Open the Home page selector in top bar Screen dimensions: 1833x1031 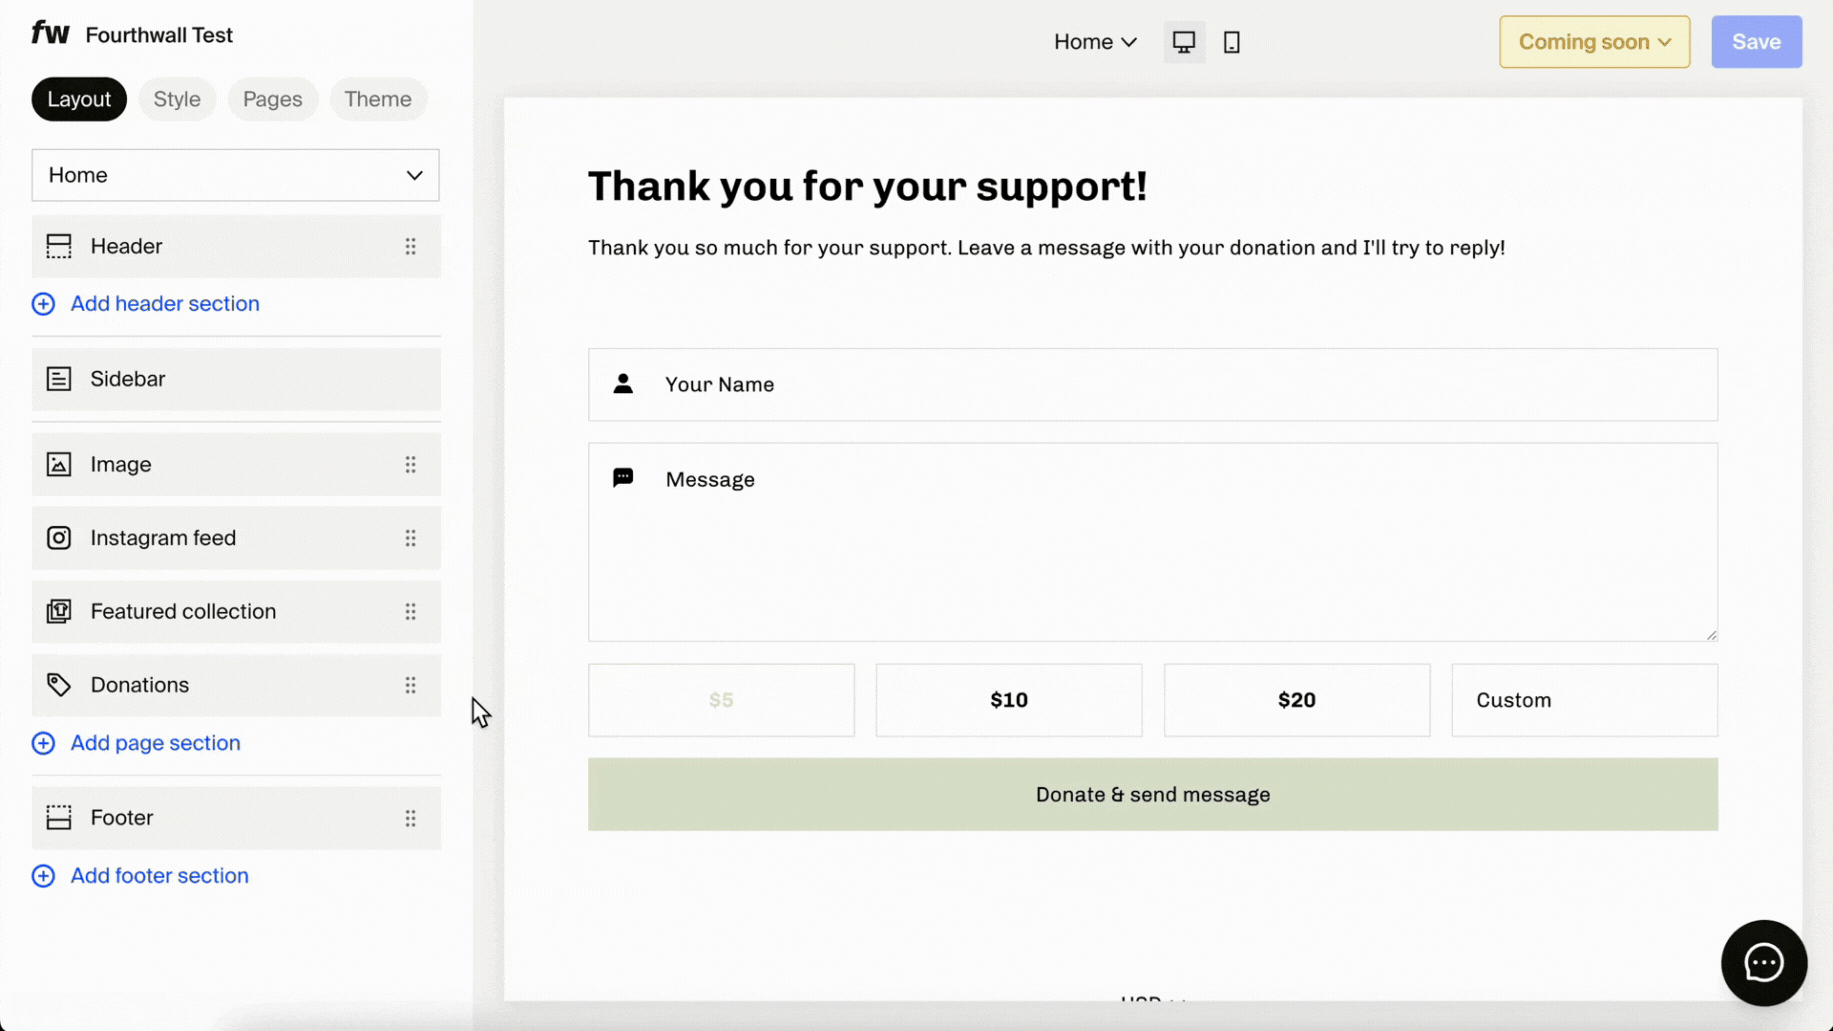pos(1095,42)
